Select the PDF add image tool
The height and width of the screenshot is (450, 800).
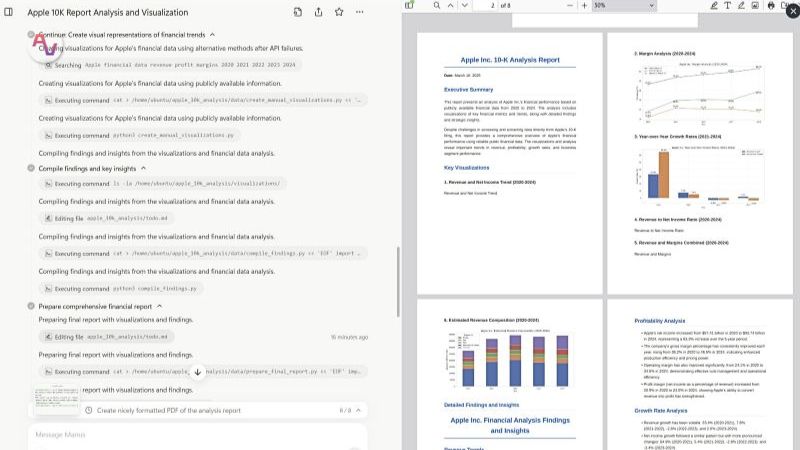coord(755,5)
